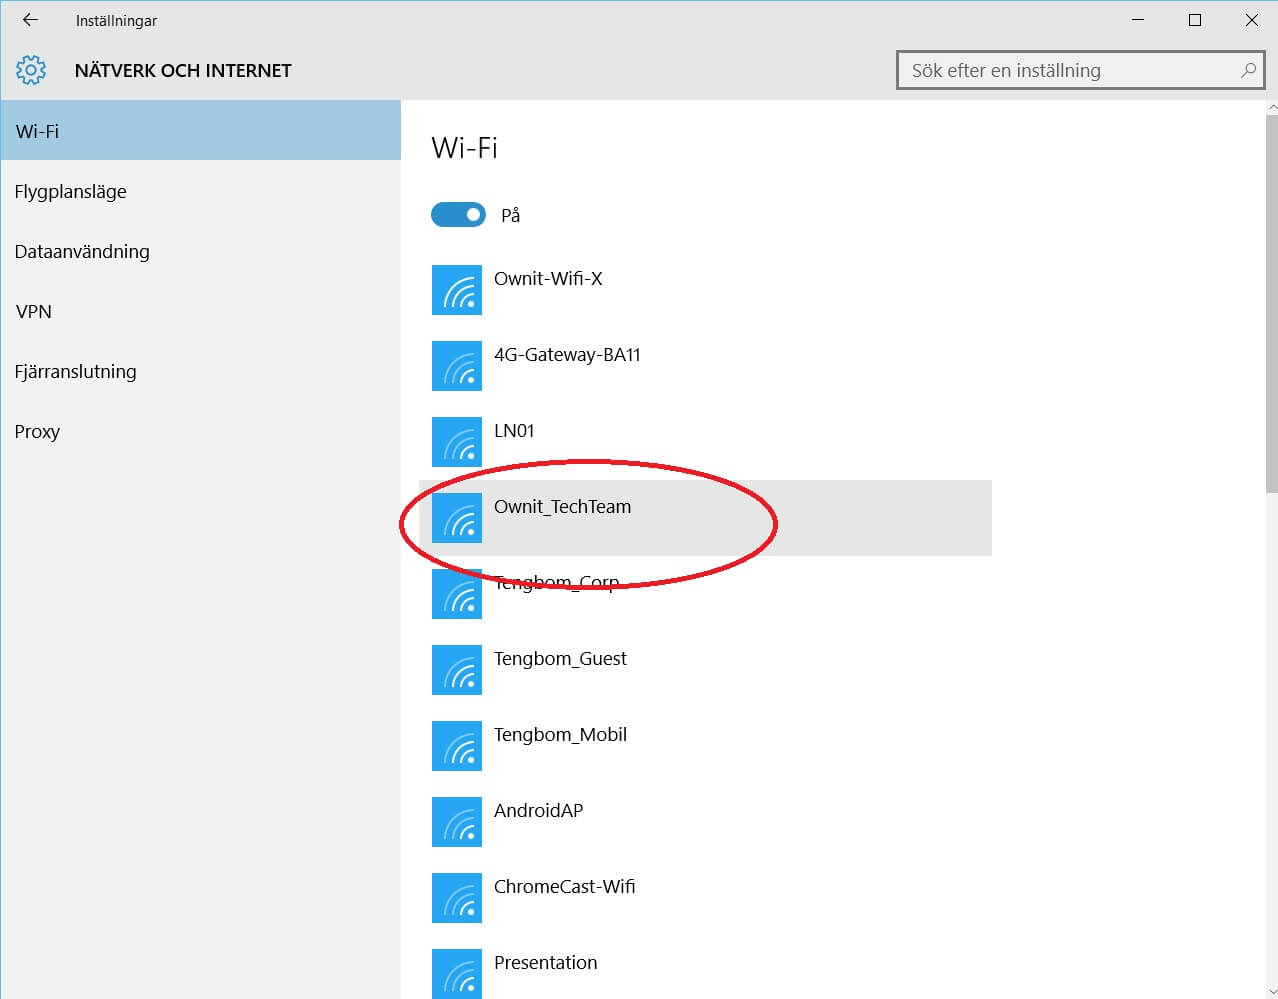Open Proxy settings
The width and height of the screenshot is (1278, 999).
200,431
